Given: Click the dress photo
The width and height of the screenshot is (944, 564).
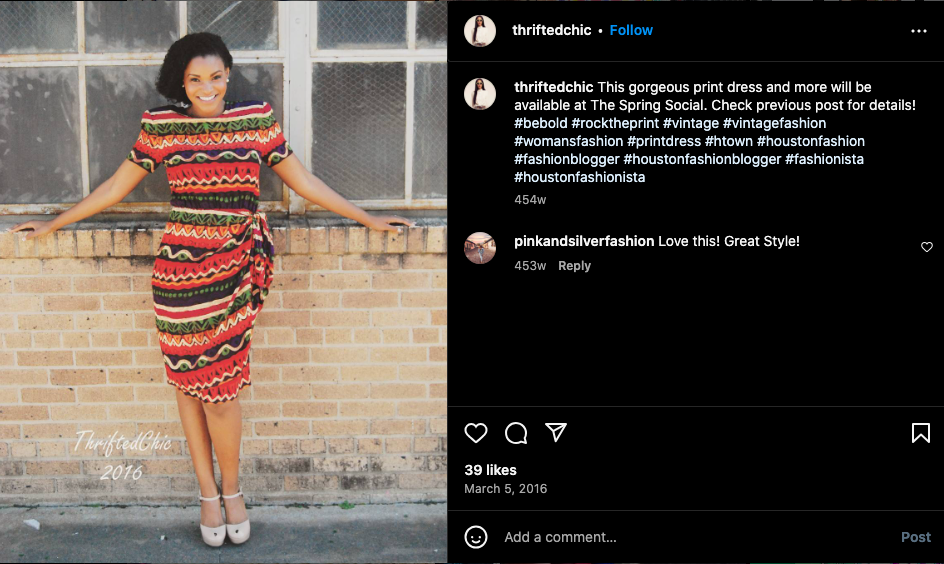Looking at the screenshot, I should click(x=223, y=282).
